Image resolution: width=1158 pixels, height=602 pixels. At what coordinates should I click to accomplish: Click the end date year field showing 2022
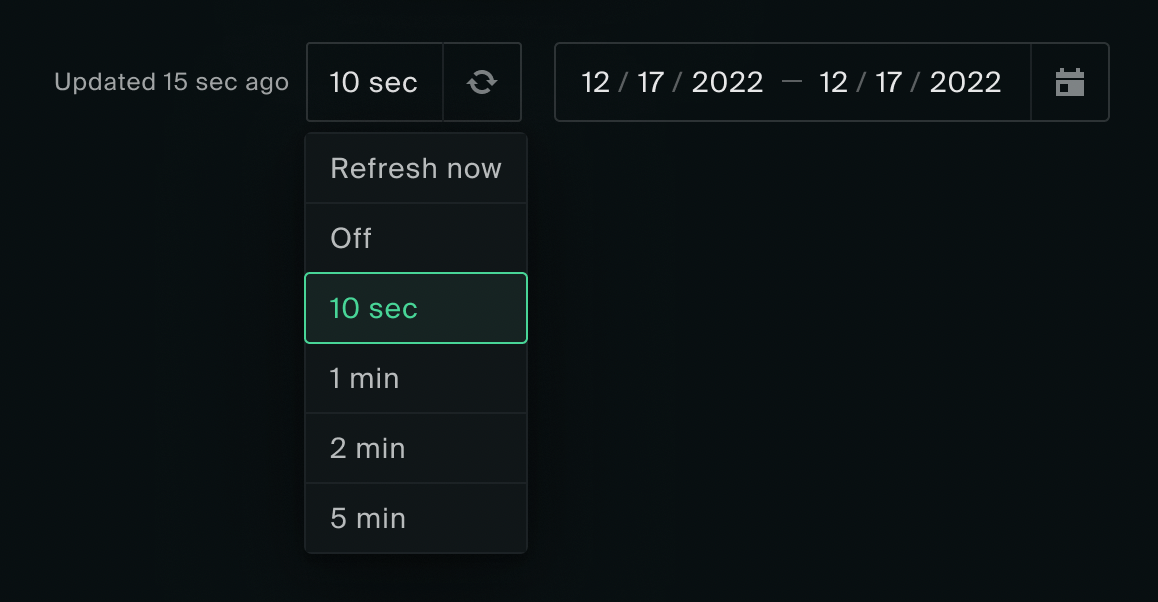coord(964,82)
